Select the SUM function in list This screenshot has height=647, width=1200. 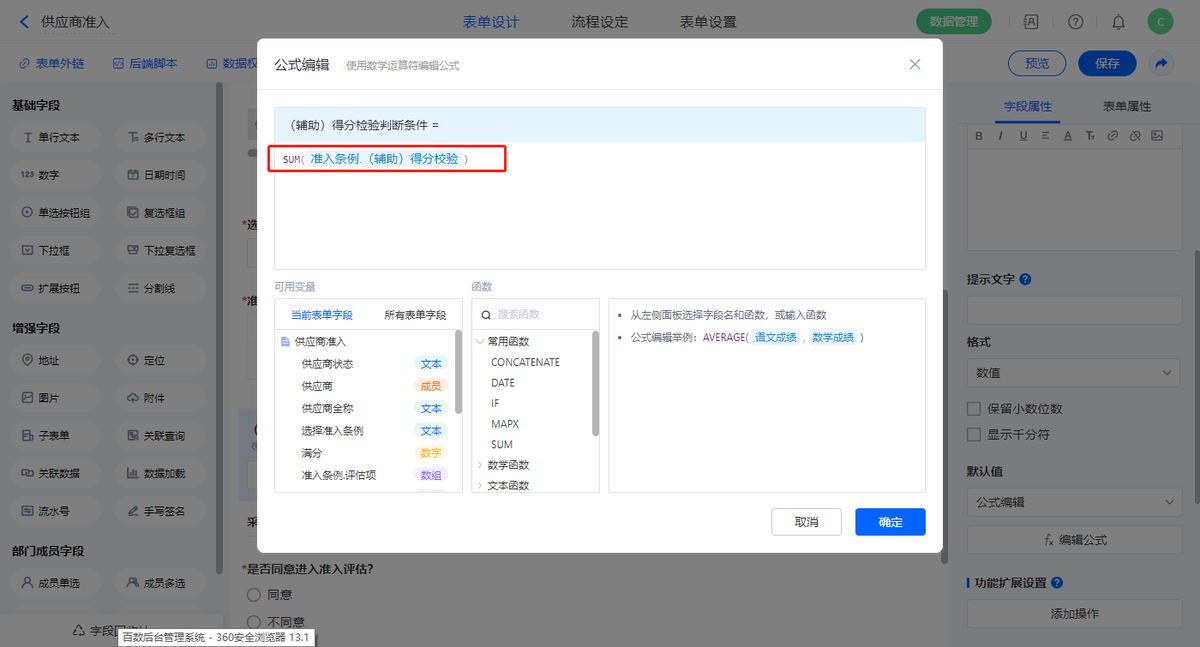[x=501, y=444]
